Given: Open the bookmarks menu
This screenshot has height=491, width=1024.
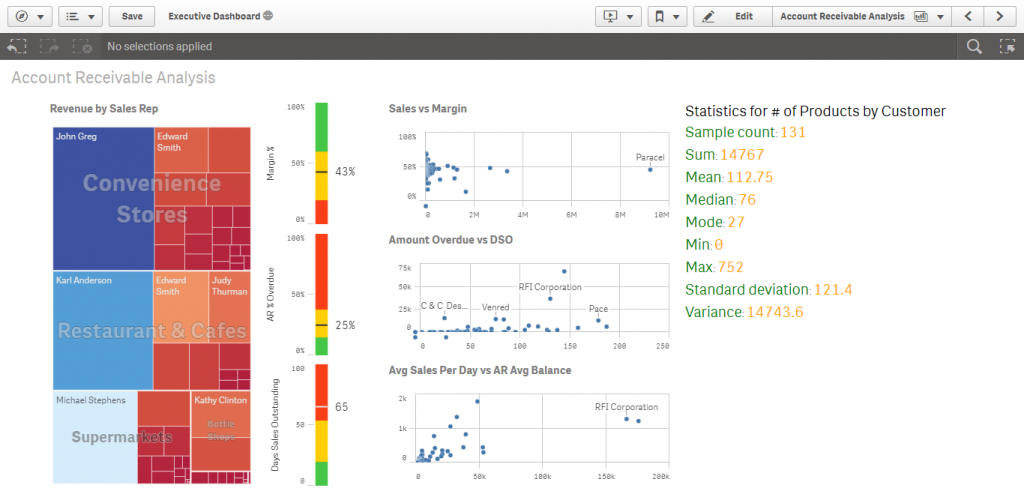Looking at the screenshot, I should point(666,16).
